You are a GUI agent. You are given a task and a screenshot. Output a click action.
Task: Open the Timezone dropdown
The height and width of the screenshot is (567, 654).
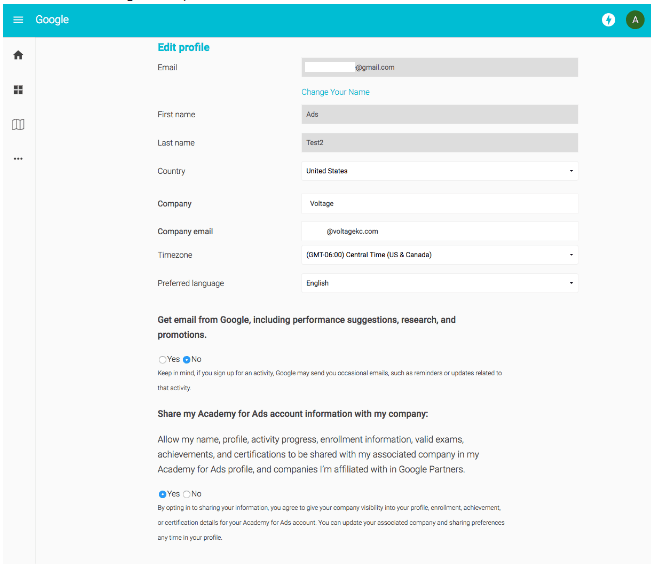pyautogui.click(x=440, y=255)
